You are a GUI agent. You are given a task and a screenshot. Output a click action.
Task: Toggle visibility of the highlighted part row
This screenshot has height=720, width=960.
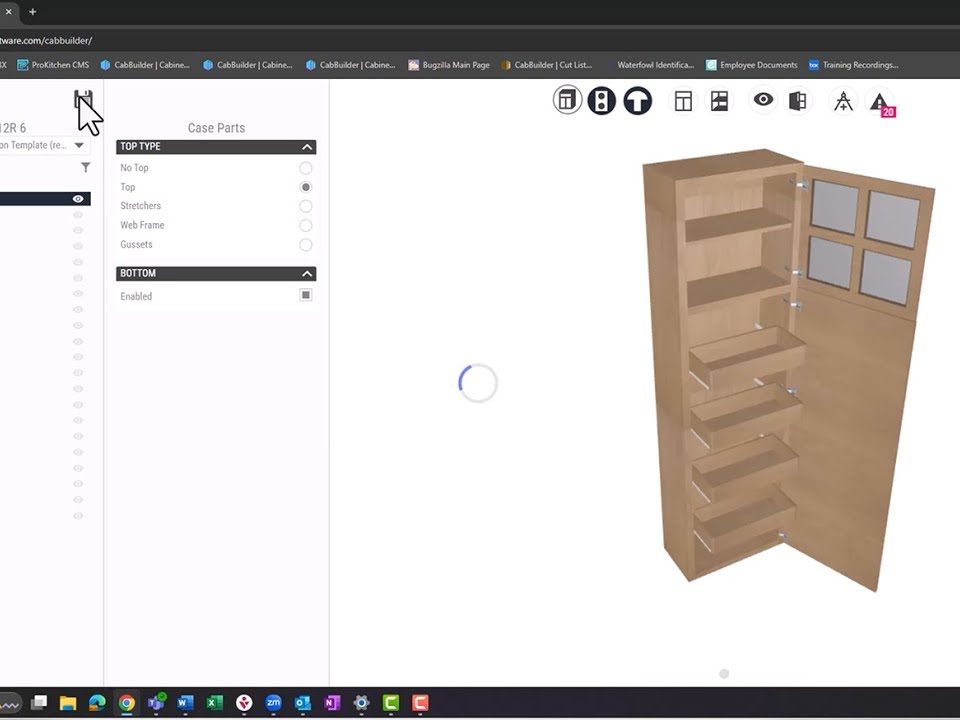click(x=77, y=198)
